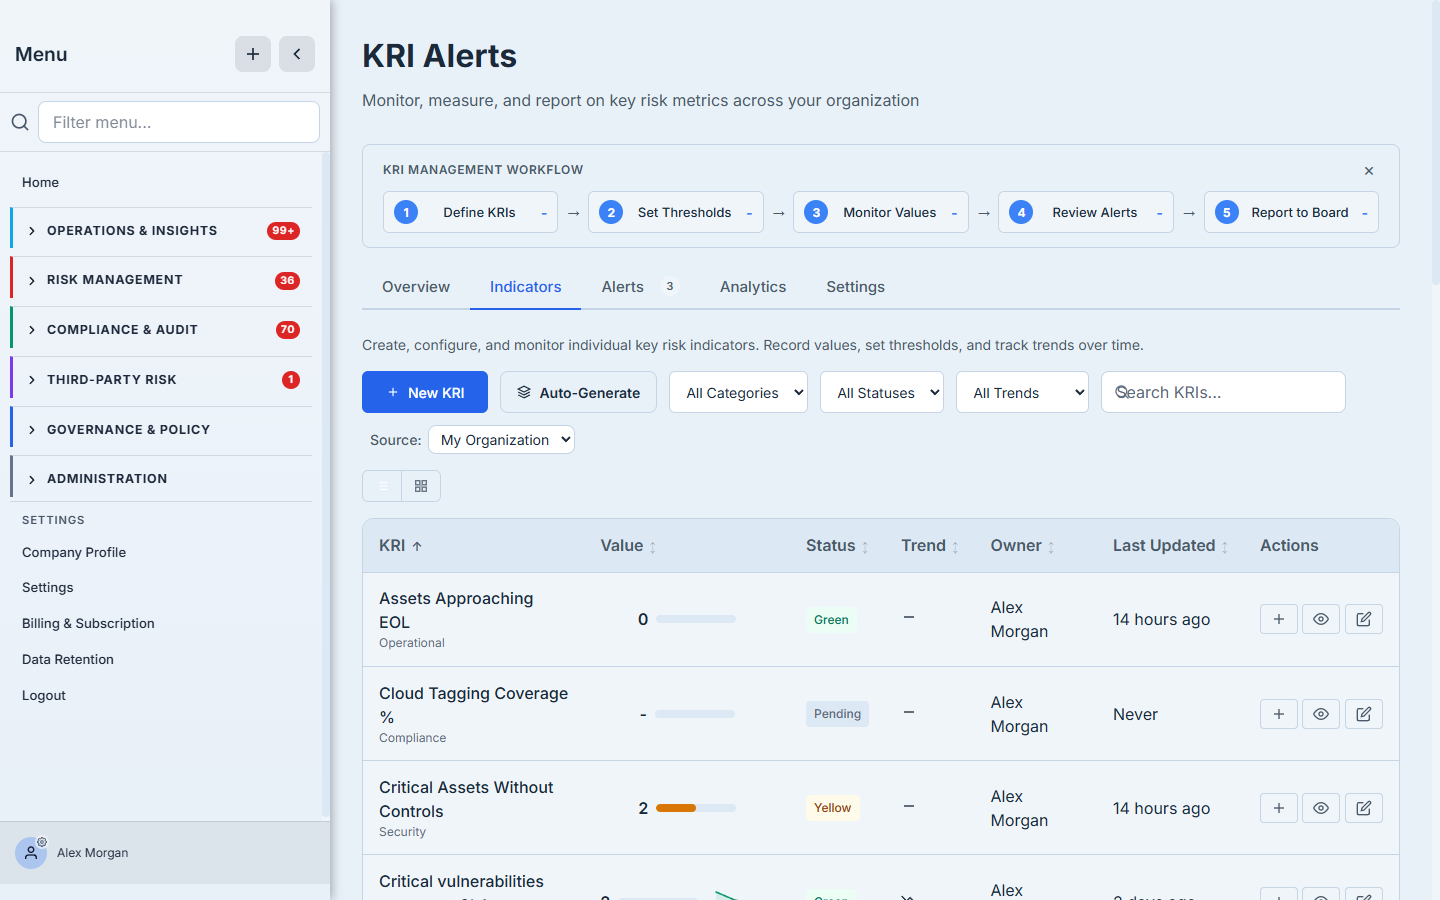The width and height of the screenshot is (1440, 900).
Task: Sort table by the KRI column
Action: tap(401, 546)
